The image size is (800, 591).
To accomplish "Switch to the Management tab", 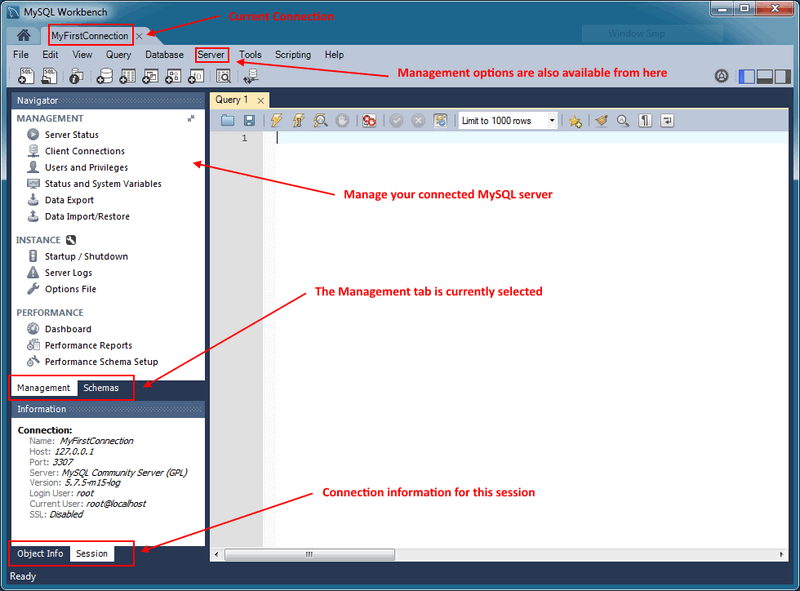I will [x=44, y=388].
